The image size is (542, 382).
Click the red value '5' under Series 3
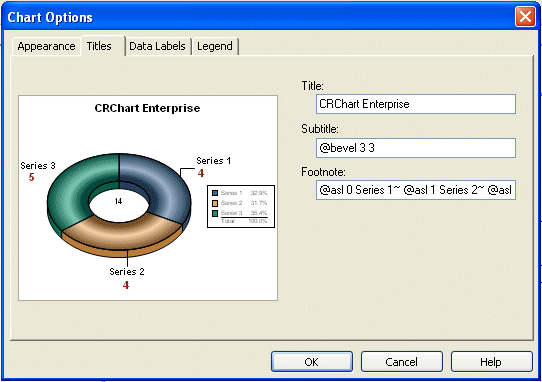tap(31, 177)
